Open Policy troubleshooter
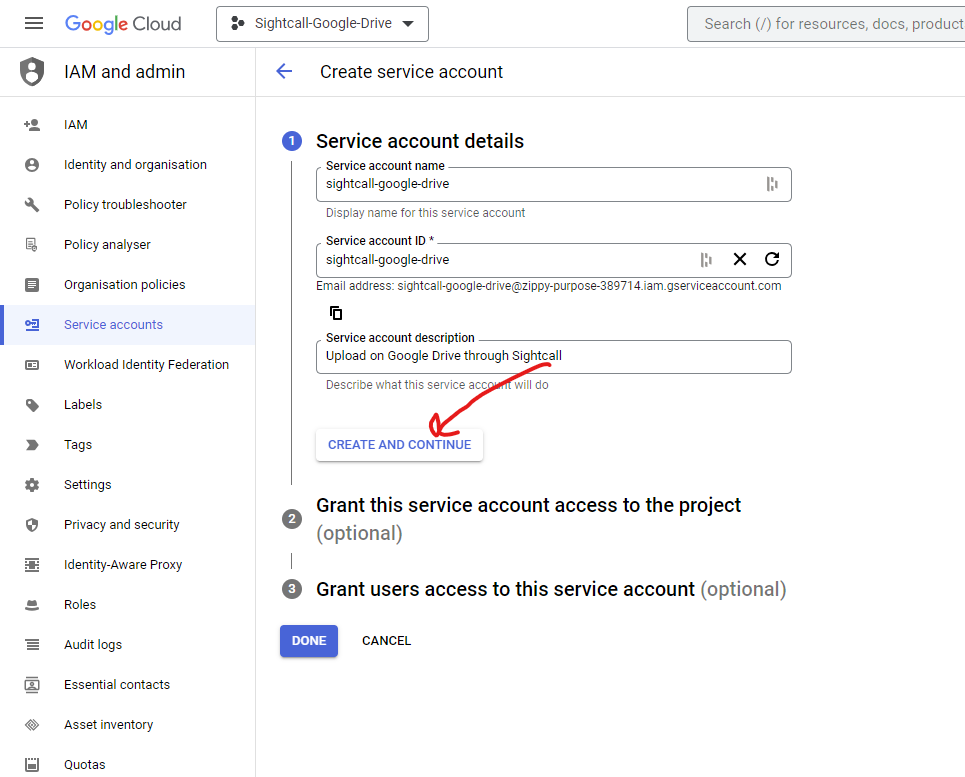965x777 pixels. point(127,205)
